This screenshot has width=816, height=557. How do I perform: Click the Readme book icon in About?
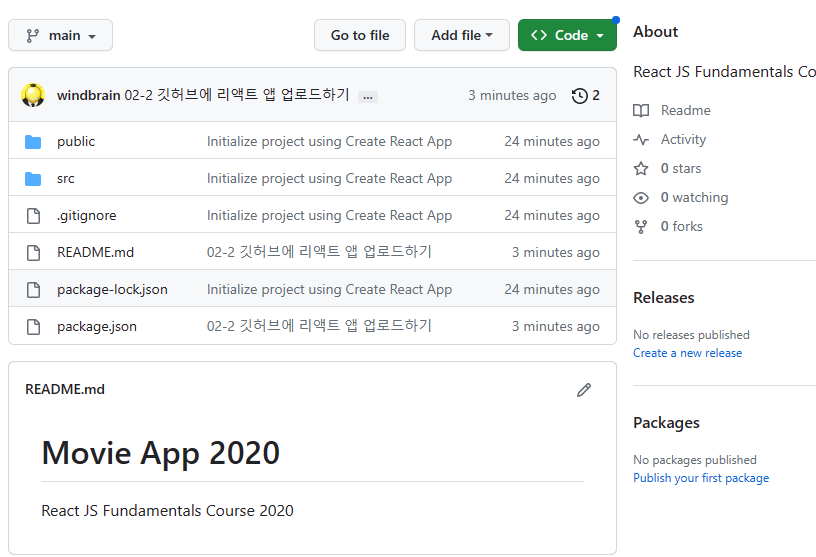pos(641,110)
